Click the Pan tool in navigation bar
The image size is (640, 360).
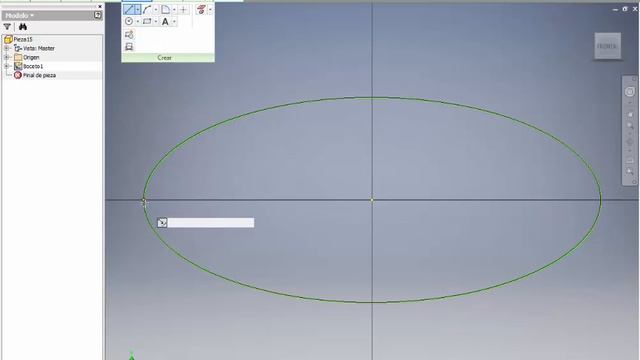tap(630, 115)
